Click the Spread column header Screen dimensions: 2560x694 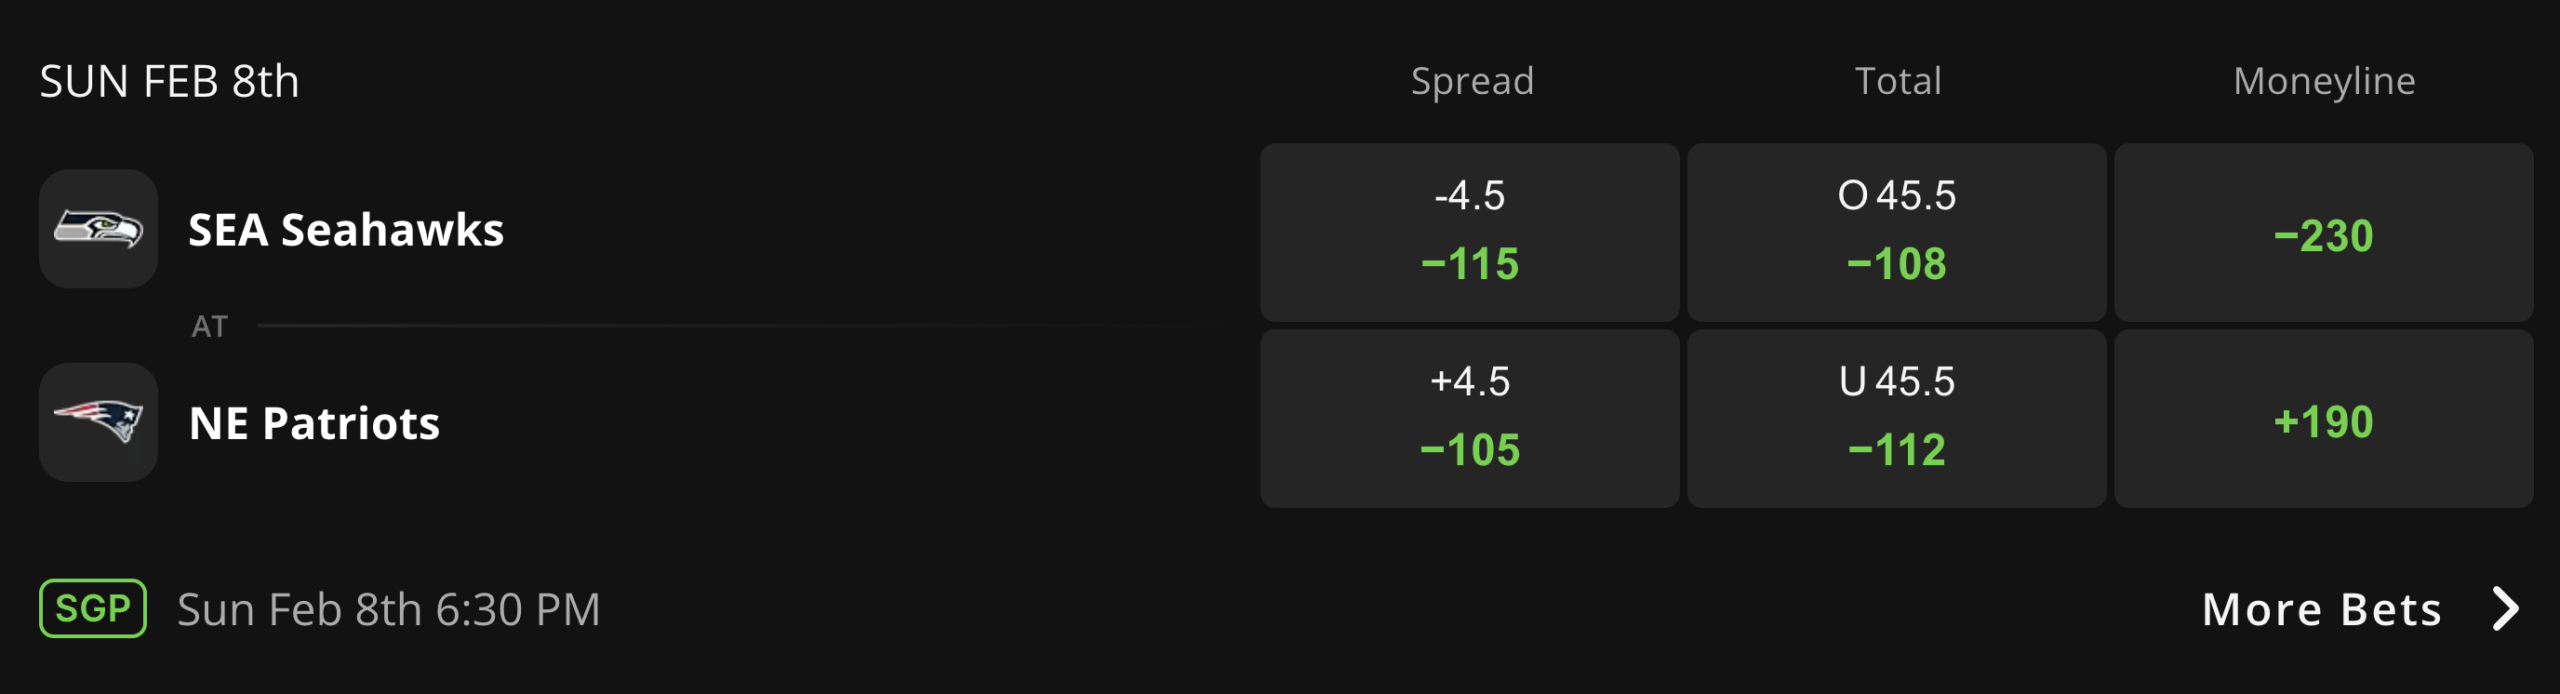[1472, 81]
